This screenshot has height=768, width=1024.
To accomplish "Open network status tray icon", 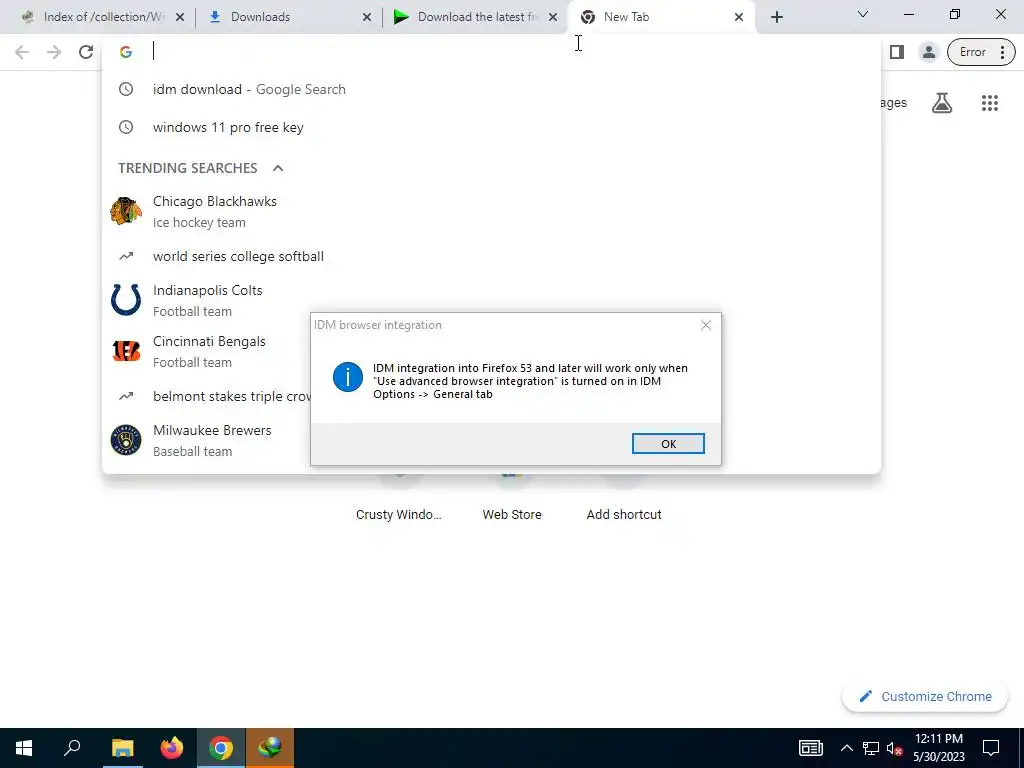I will (871, 748).
